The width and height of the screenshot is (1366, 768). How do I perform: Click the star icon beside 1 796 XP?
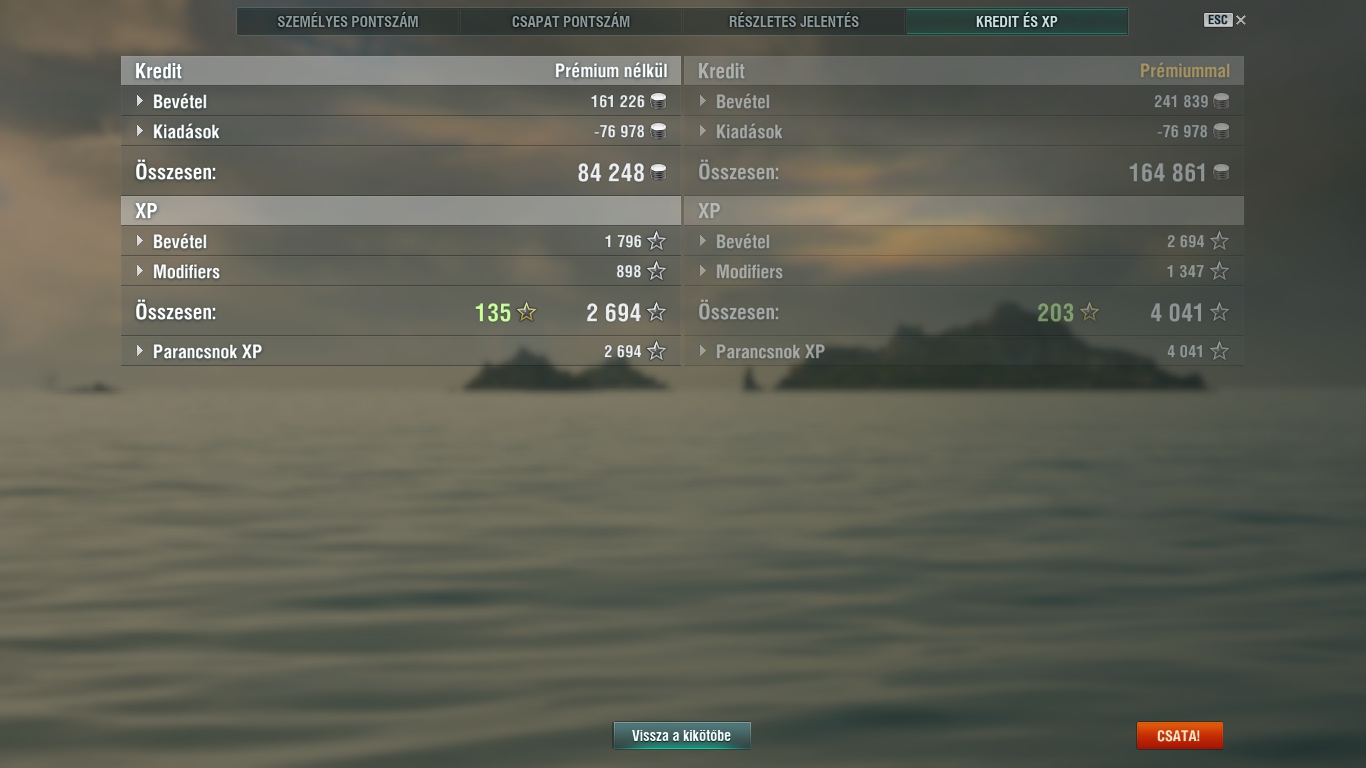pyautogui.click(x=656, y=241)
